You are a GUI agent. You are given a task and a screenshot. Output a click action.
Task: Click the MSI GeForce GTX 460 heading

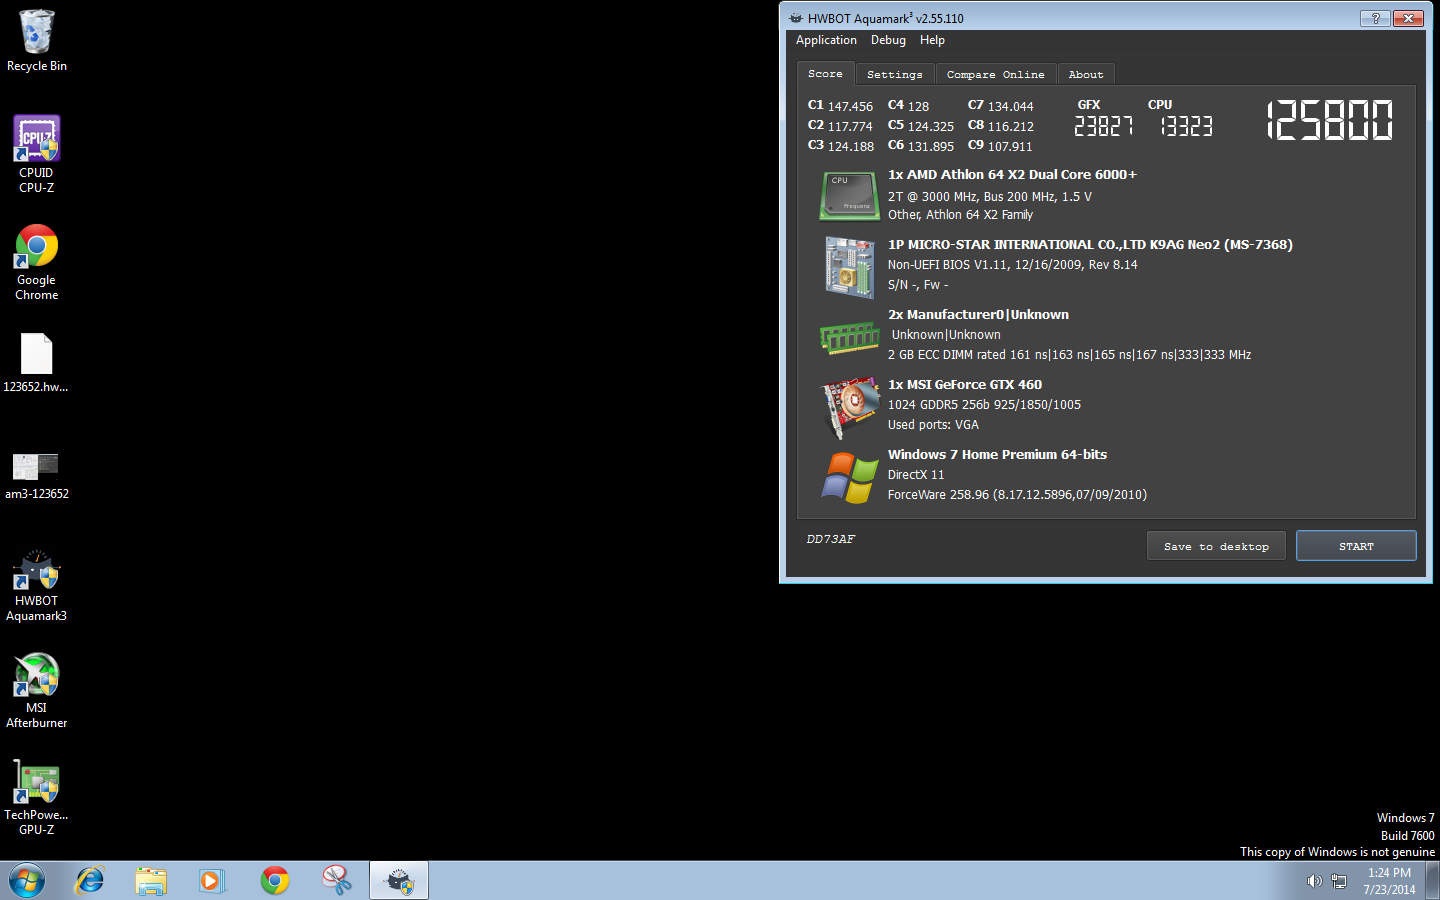click(965, 385)
